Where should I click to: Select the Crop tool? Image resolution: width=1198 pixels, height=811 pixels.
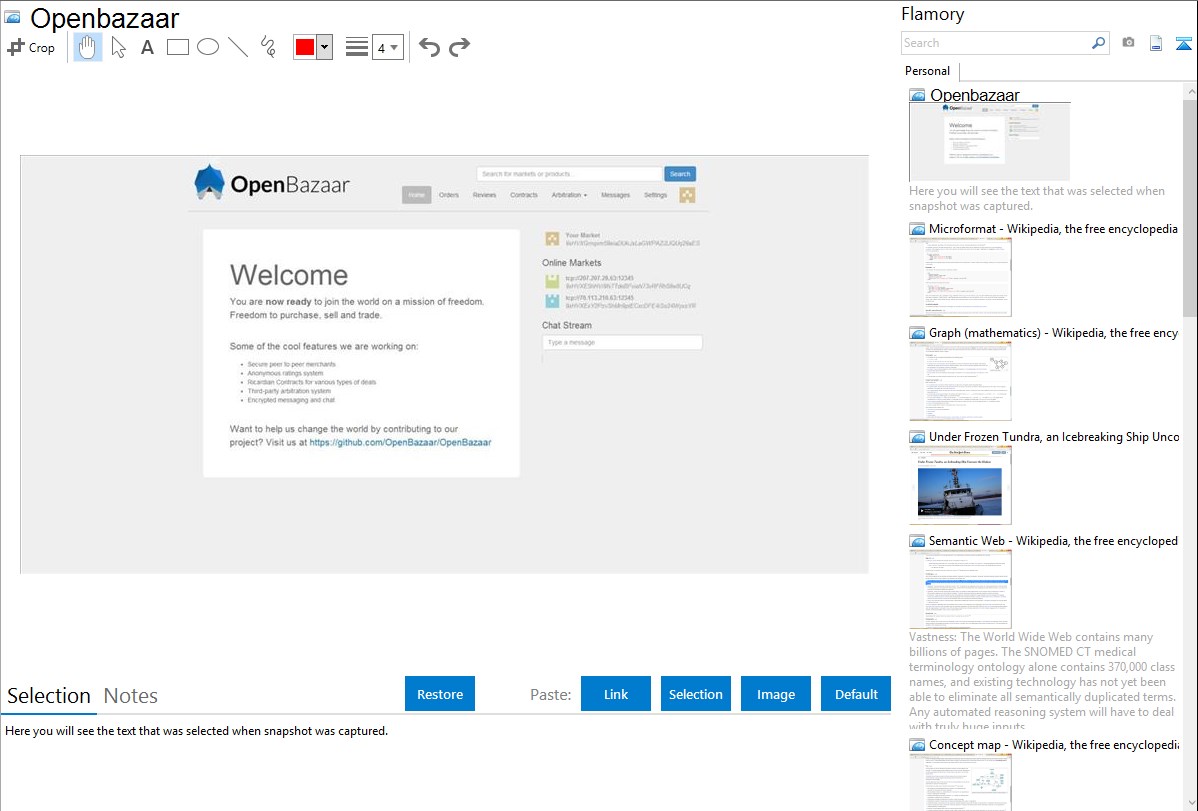pos(31,47)
